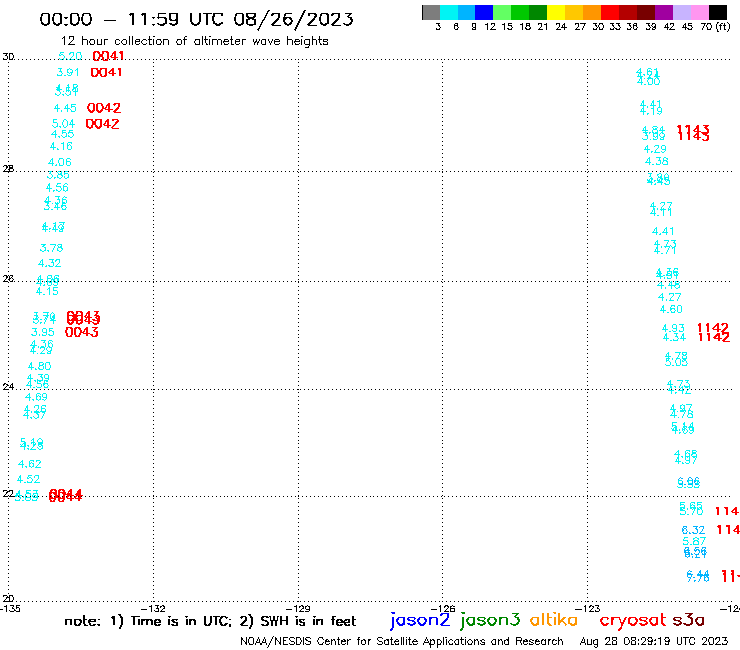This screenshot has width=740, height=650.
Task: Select the cryosat satellite legend label
Action: (x=633, y=621)
